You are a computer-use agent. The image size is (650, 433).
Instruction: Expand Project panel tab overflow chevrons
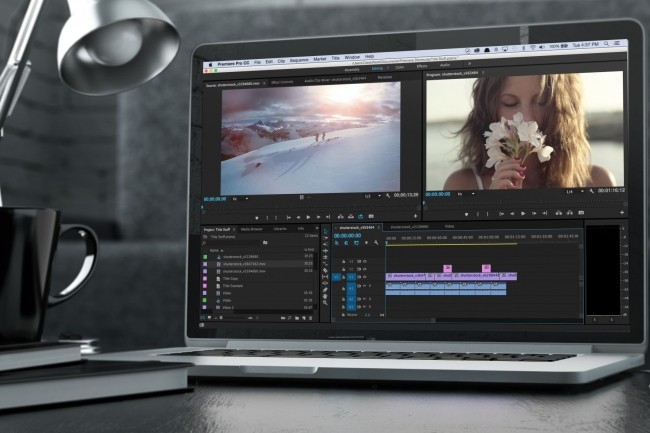pyautogui.click(x=317, y=228)
